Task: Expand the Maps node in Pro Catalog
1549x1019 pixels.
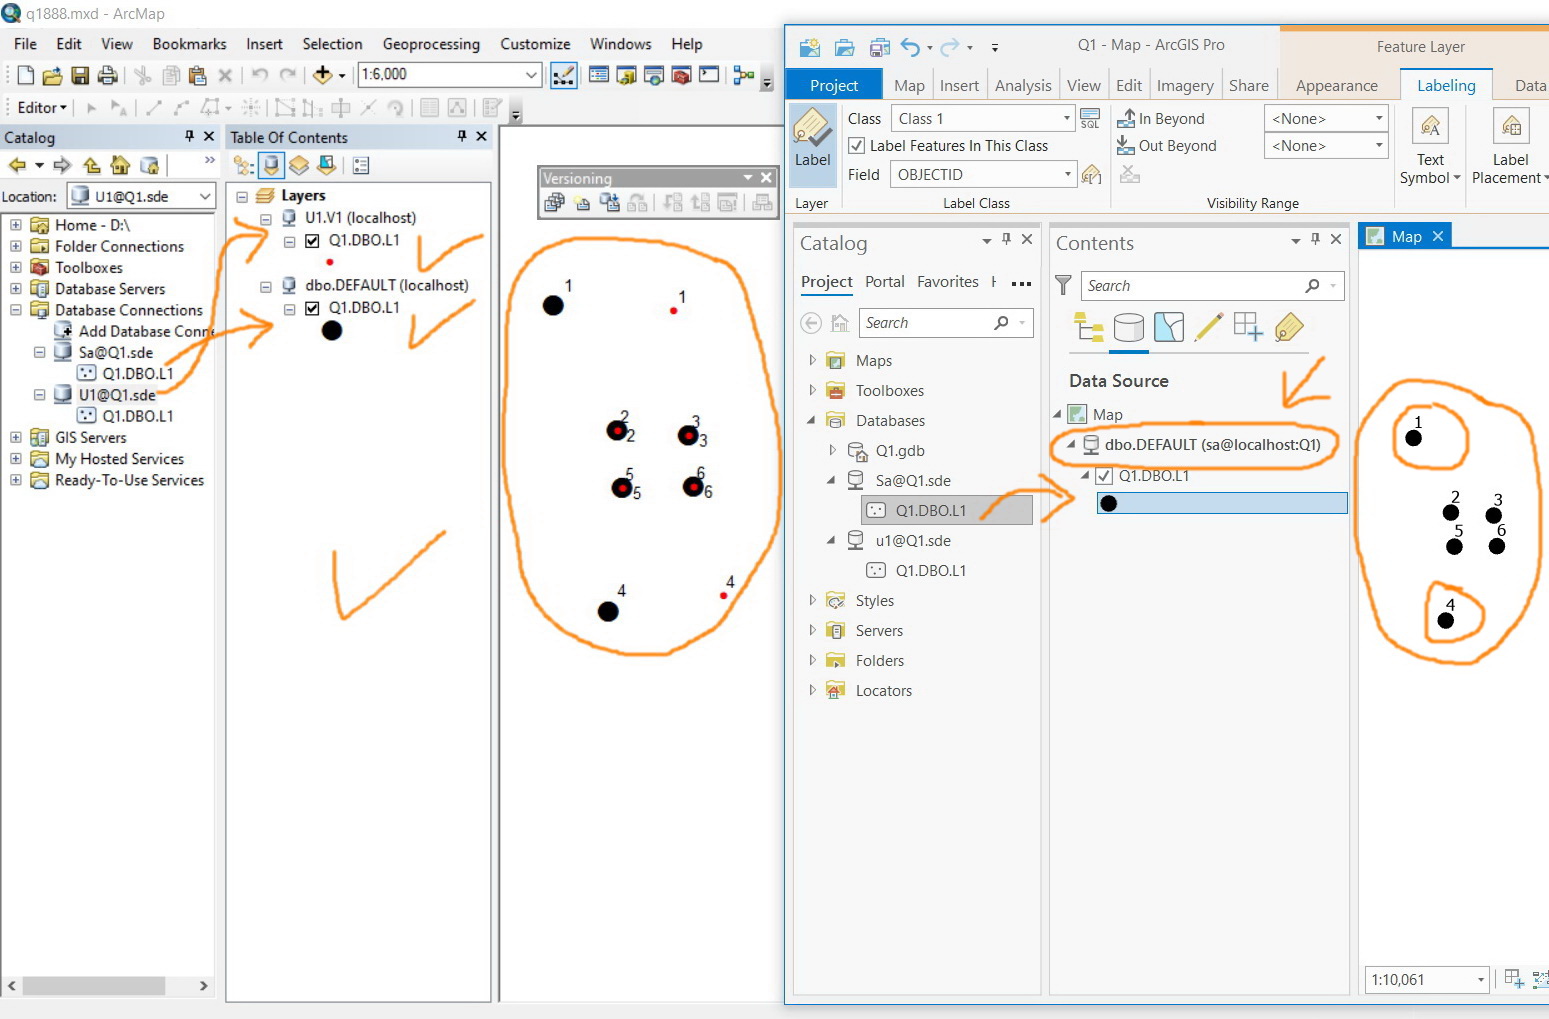Action: click(812, 360)
